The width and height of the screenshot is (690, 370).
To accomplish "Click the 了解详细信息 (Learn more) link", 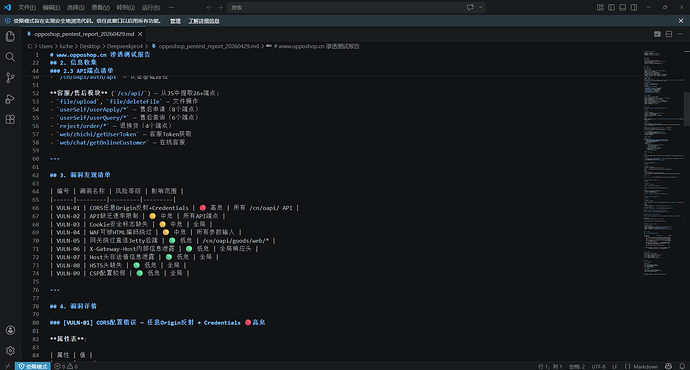I will 204,21.
